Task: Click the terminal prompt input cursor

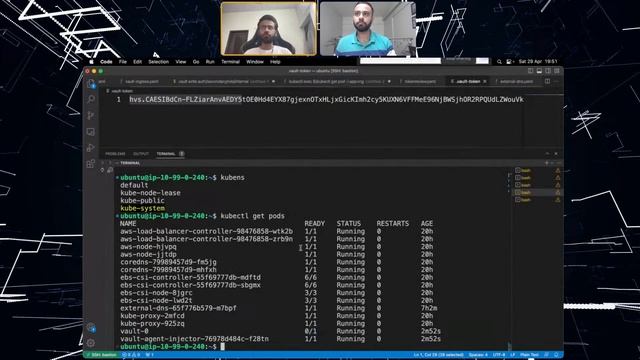Action: coord(222,347)
